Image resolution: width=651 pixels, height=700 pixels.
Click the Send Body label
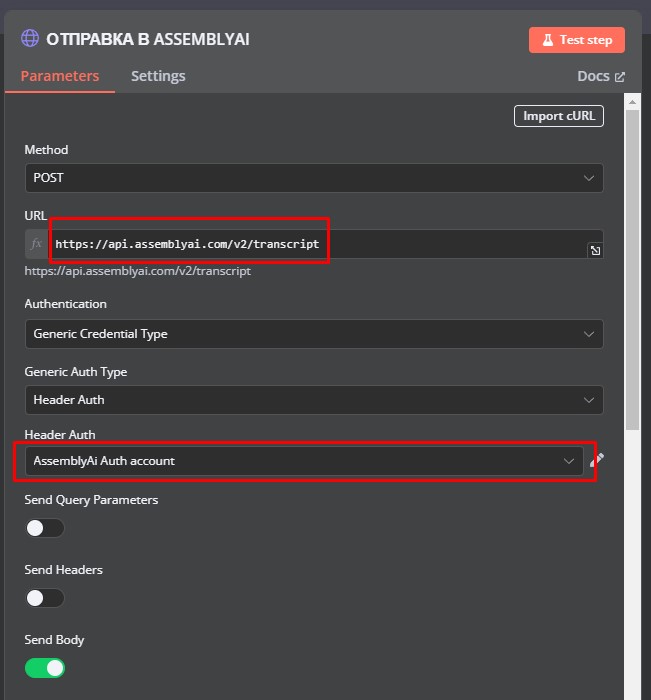tap(54, 640)
